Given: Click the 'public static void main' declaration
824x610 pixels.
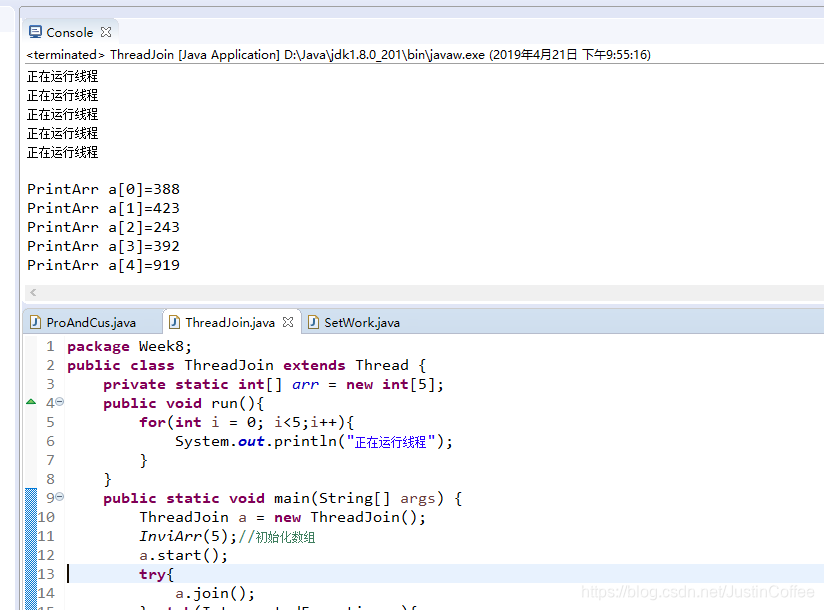Looking at the screenshot, I should (x=282, y=498).
